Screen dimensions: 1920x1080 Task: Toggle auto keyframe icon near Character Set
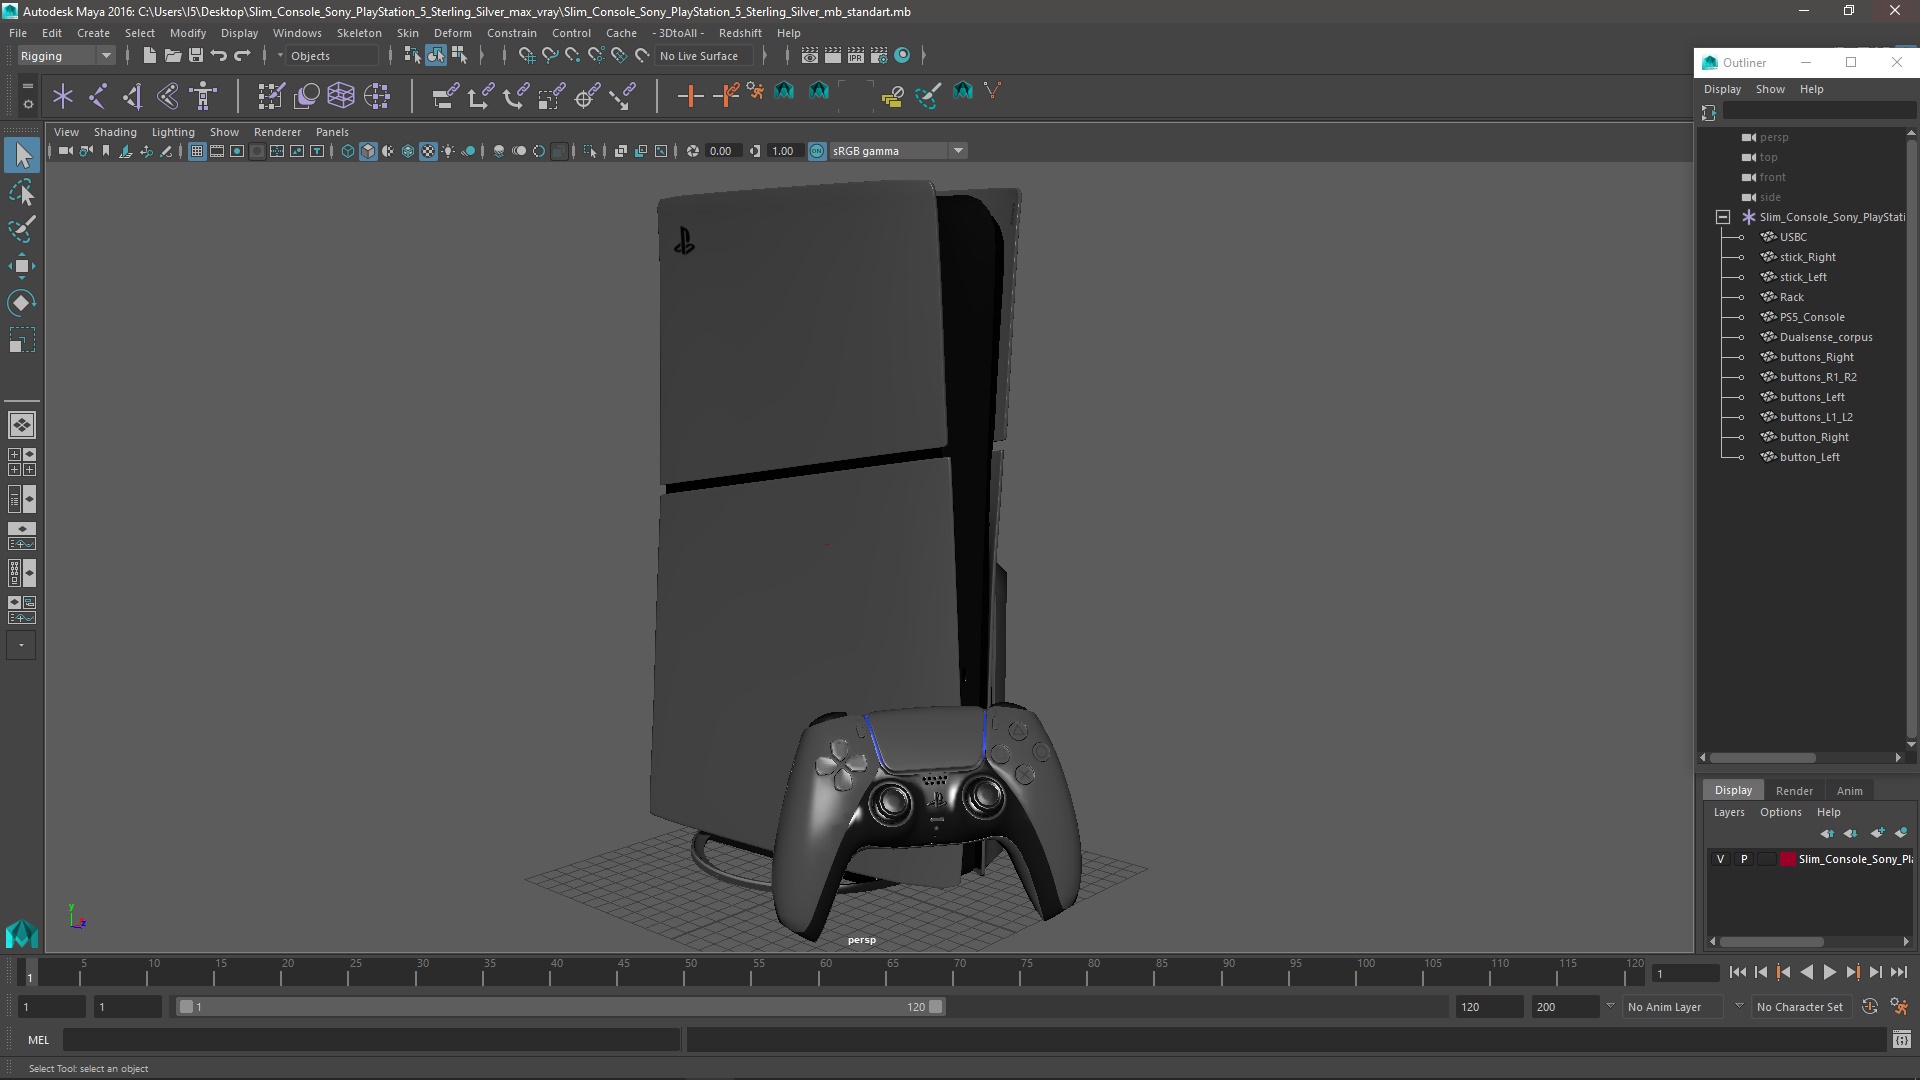pyautogui.click(x=1869, y=1007)
